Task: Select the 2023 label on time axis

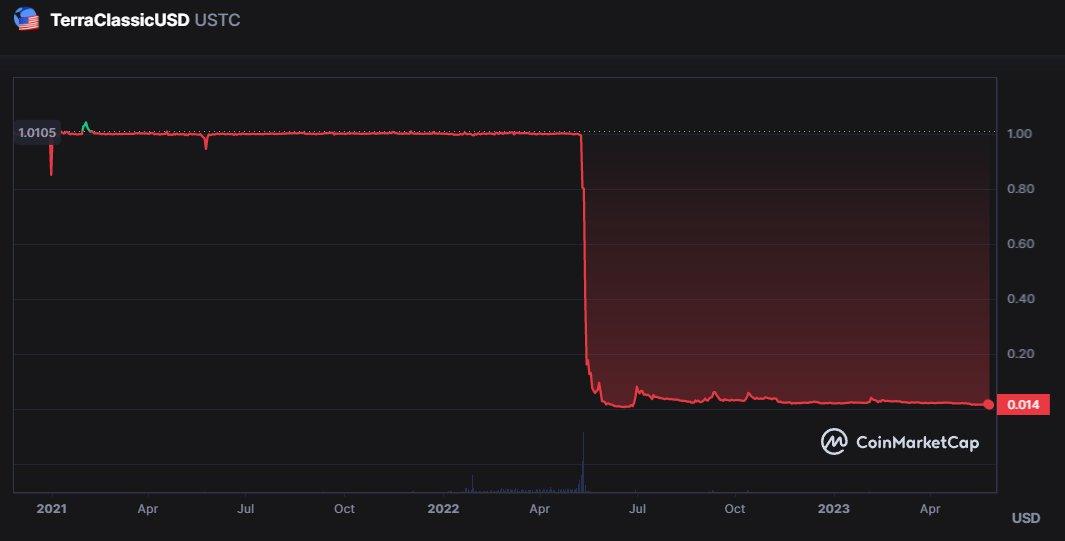Action: 833,508
